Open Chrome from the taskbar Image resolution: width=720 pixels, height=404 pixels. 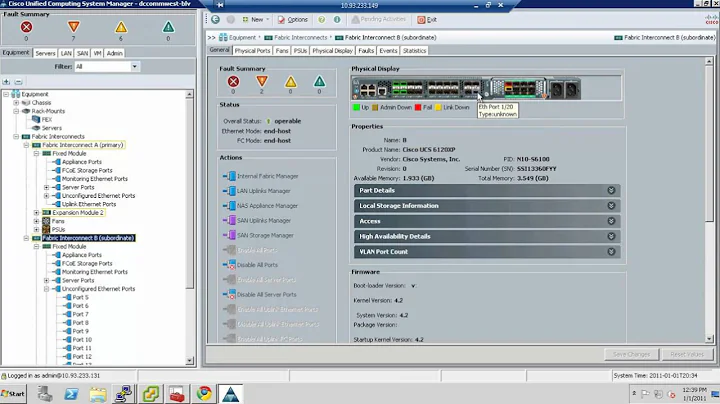click(x=204, y=393)
